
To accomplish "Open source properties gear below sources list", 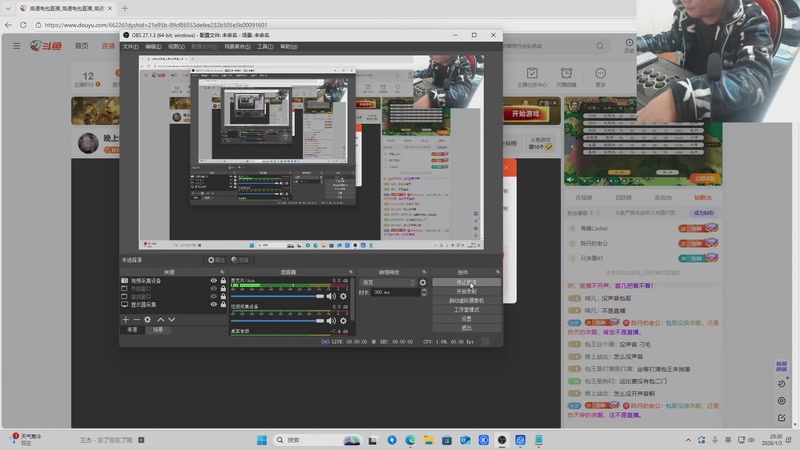I will click(147, 319).
